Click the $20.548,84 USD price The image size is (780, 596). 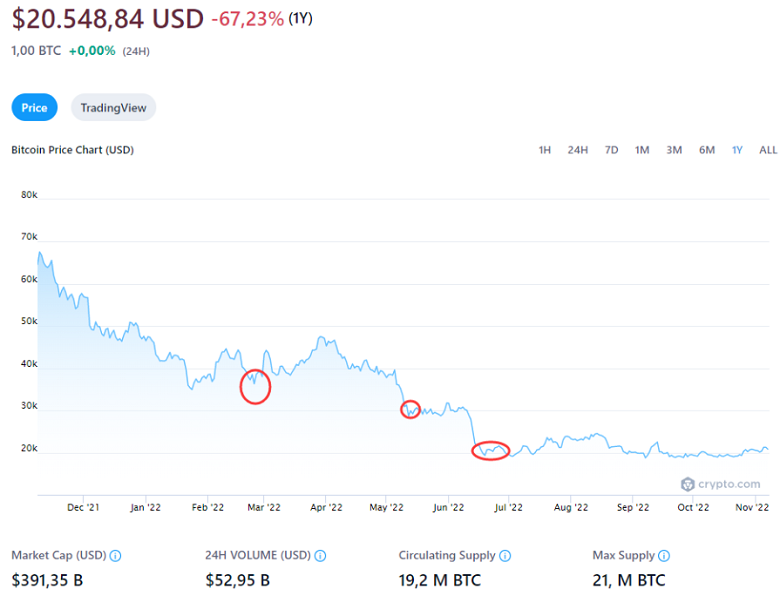tap(107, 19)
